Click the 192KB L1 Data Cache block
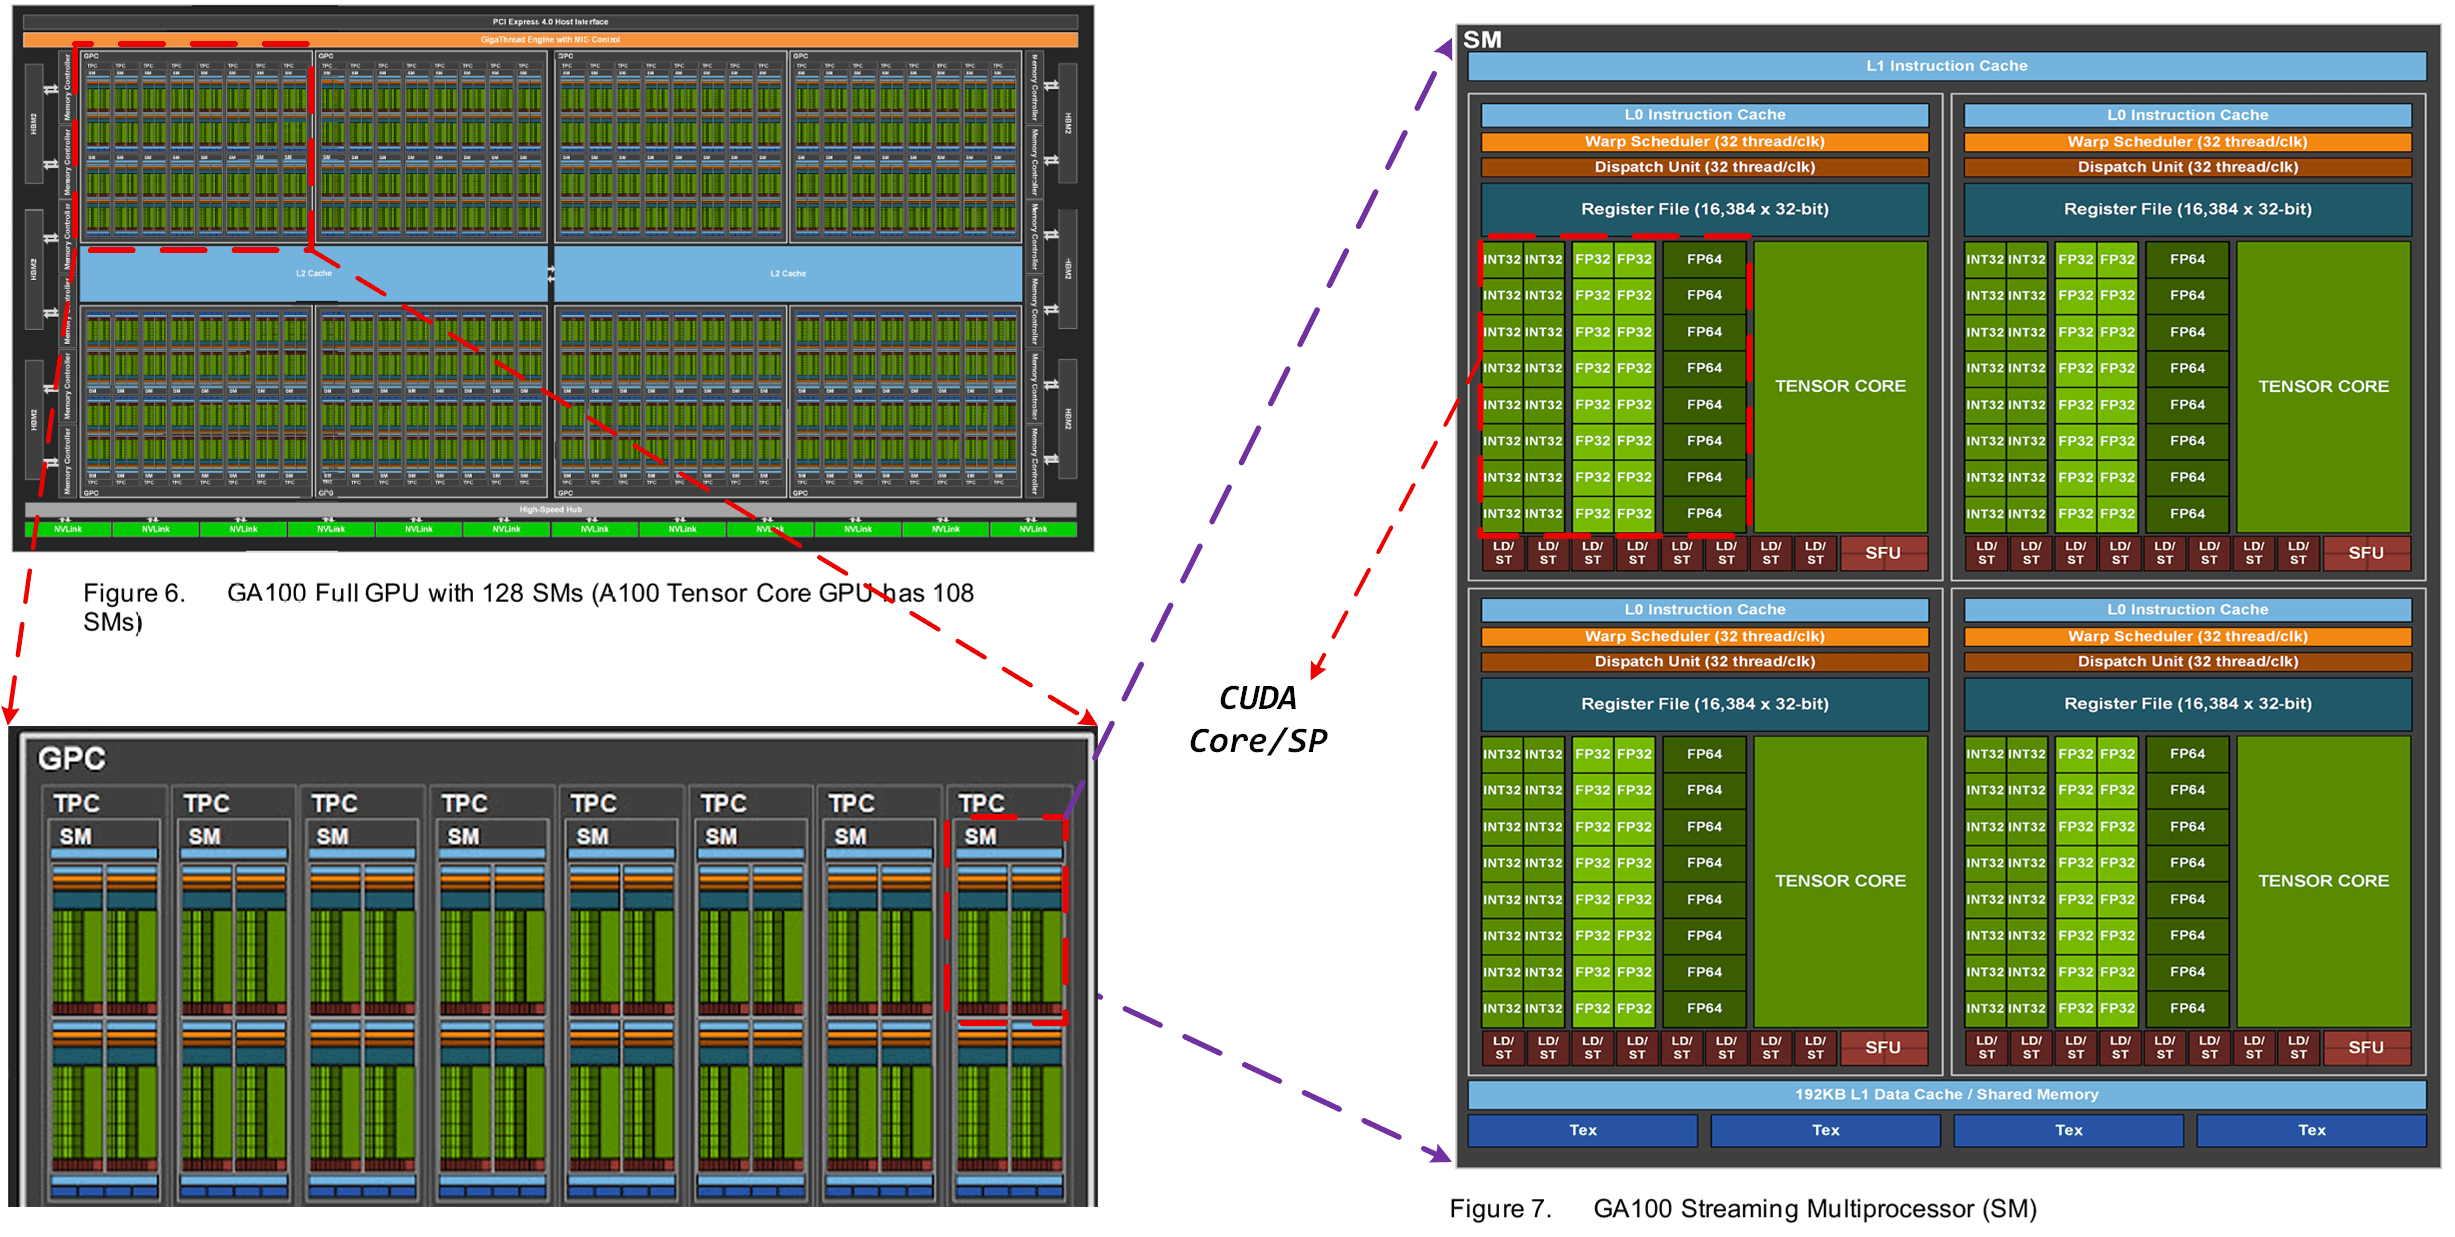The image size is (2455, 1237). coord(1946,1094)
